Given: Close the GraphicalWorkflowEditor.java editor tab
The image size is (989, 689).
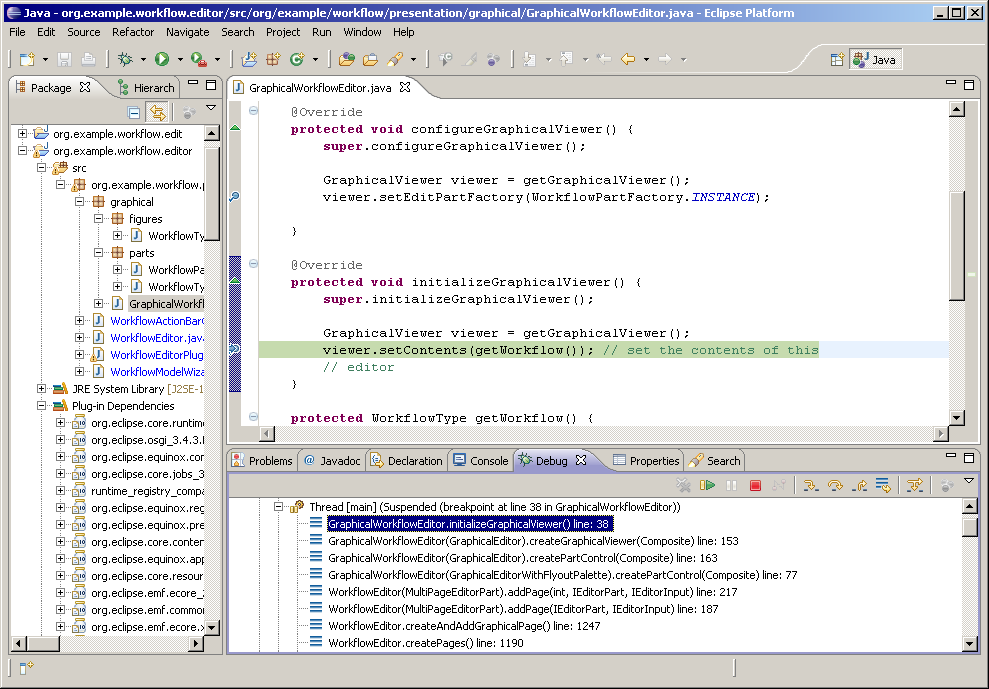Looking at the screenshot, I should 405,87.
